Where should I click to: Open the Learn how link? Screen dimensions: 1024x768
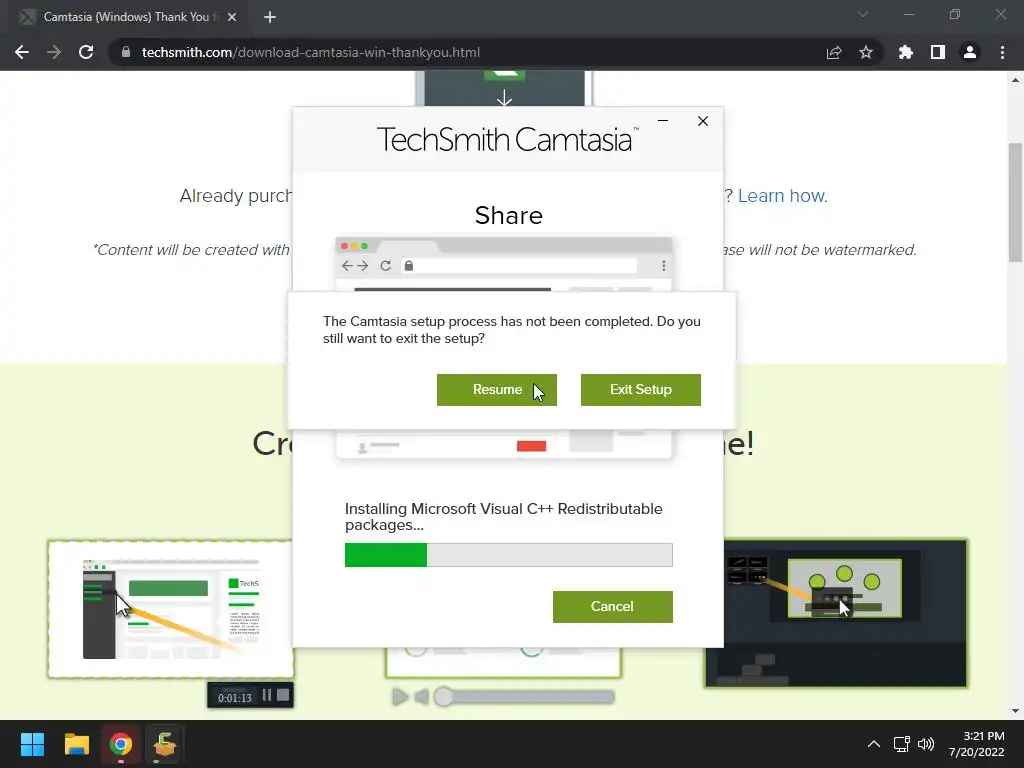[782, 196]
